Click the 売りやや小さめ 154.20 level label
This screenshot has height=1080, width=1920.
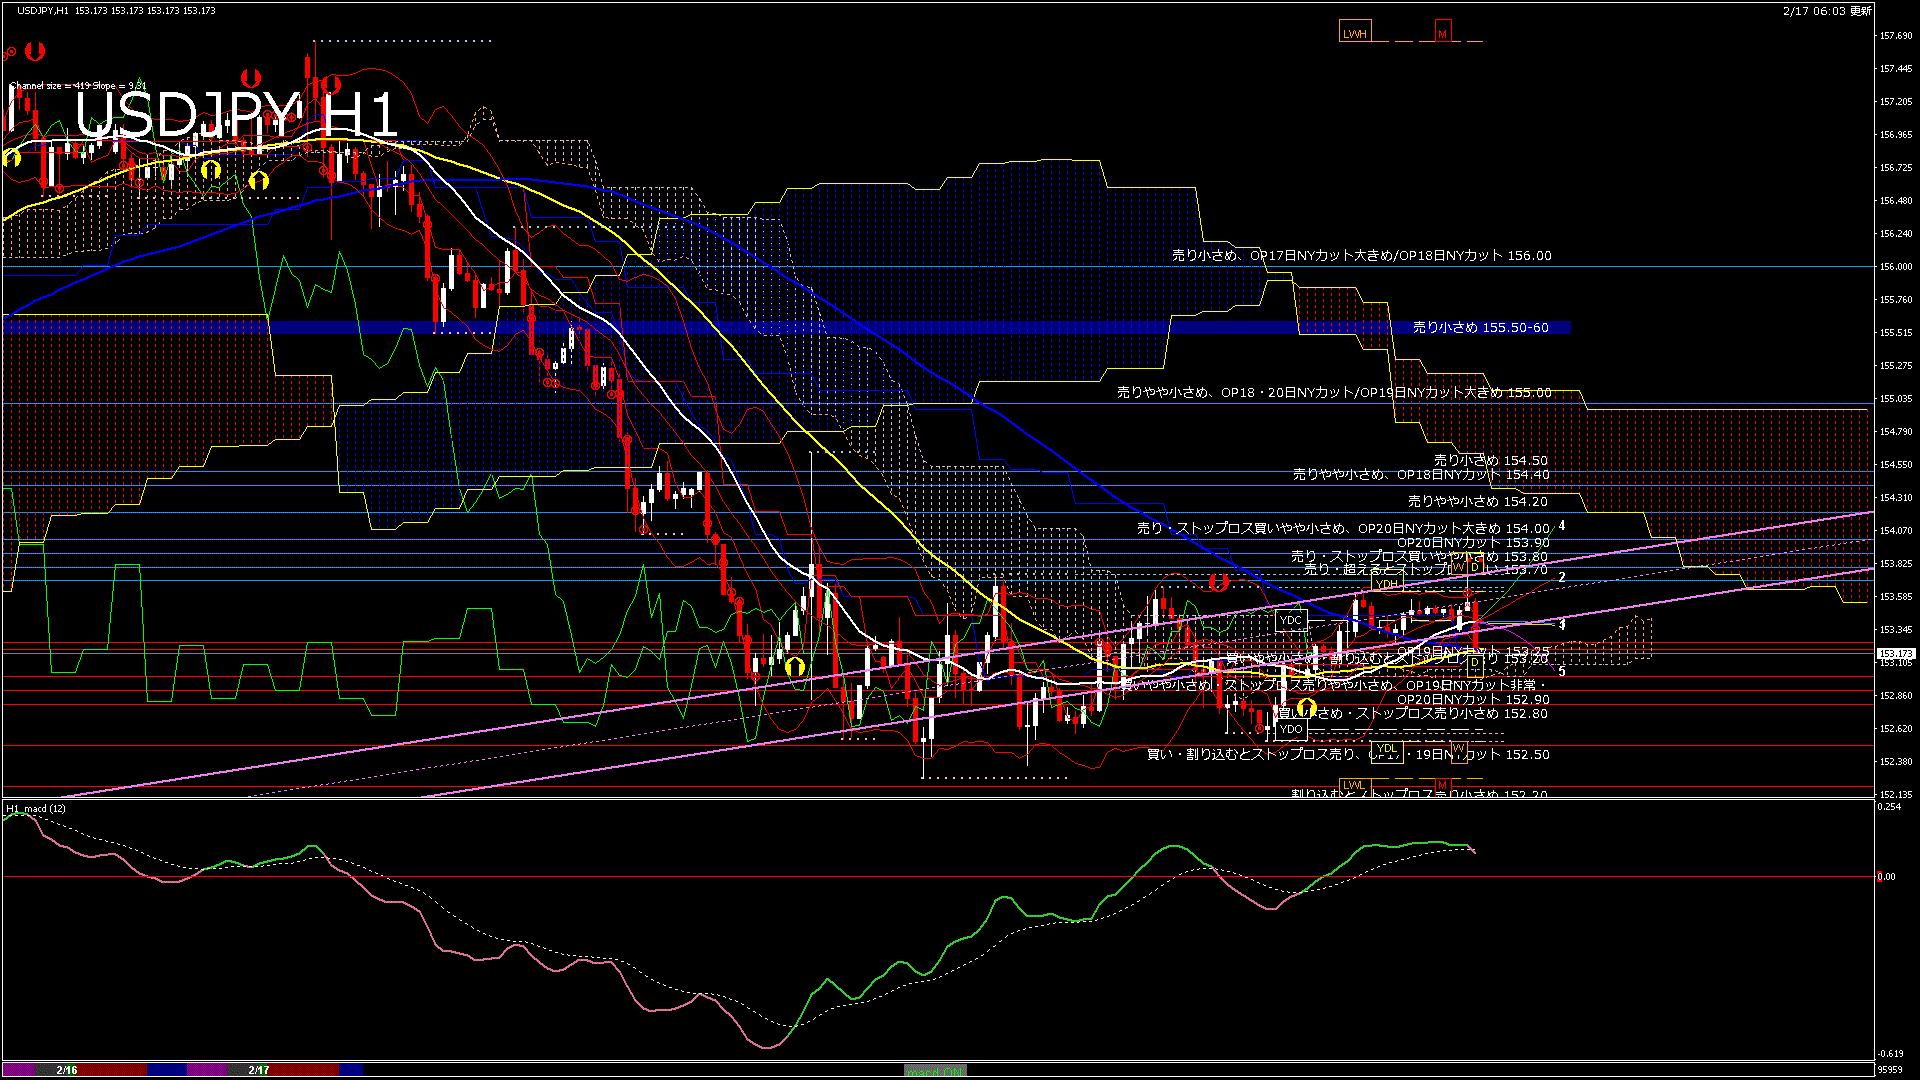tap(1477, 501)
